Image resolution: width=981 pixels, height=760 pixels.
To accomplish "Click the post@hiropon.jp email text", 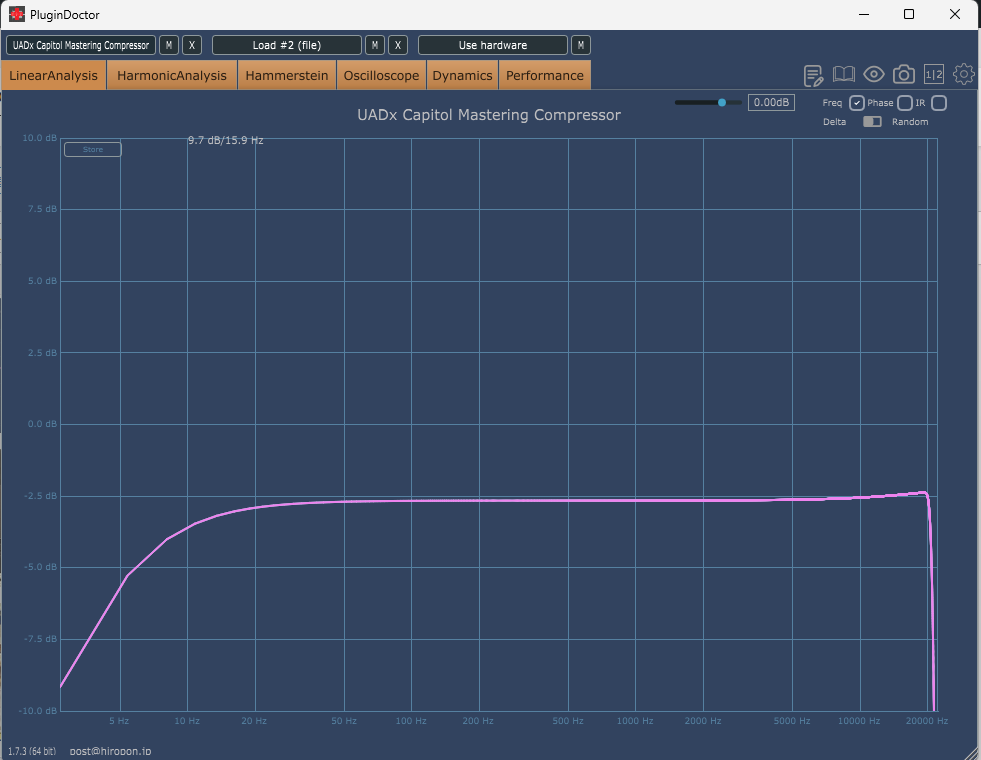I will point(110,751).
